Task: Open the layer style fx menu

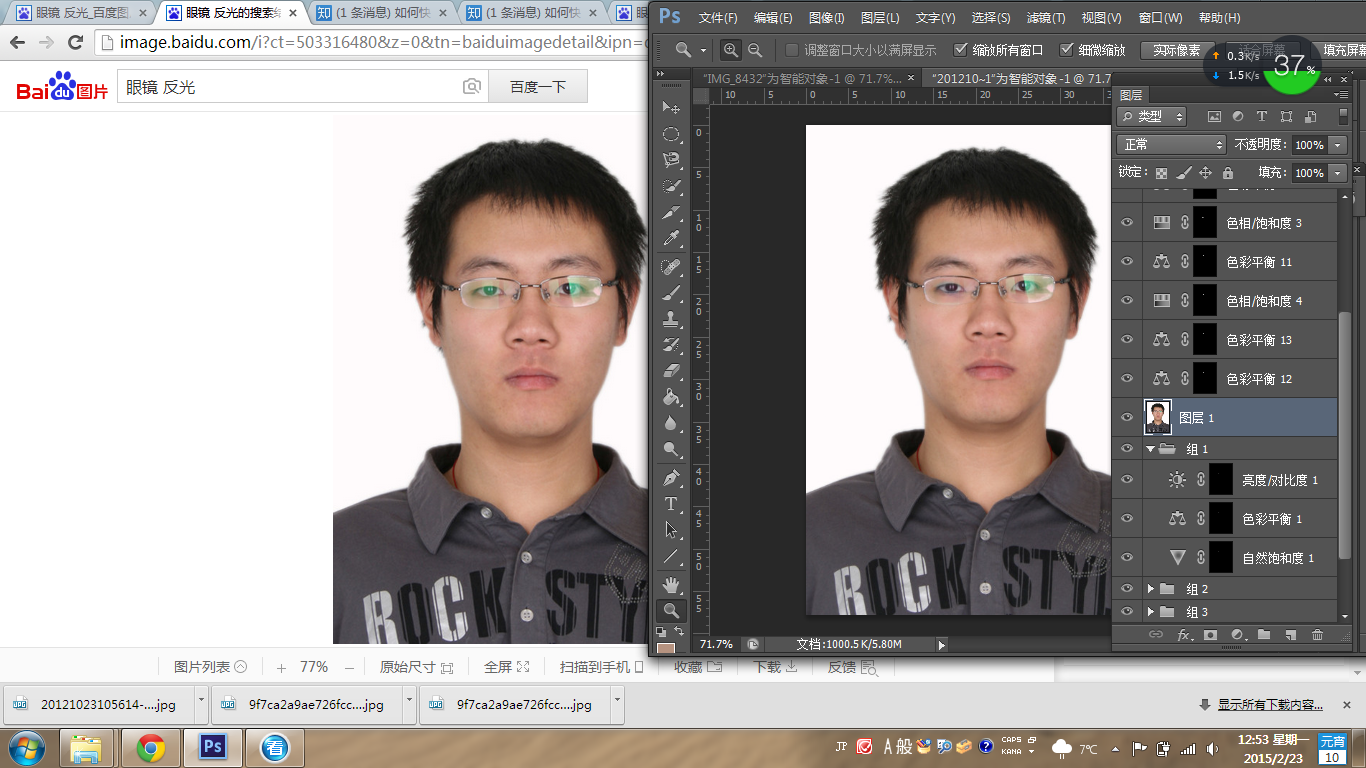Action: [1184, 635]
